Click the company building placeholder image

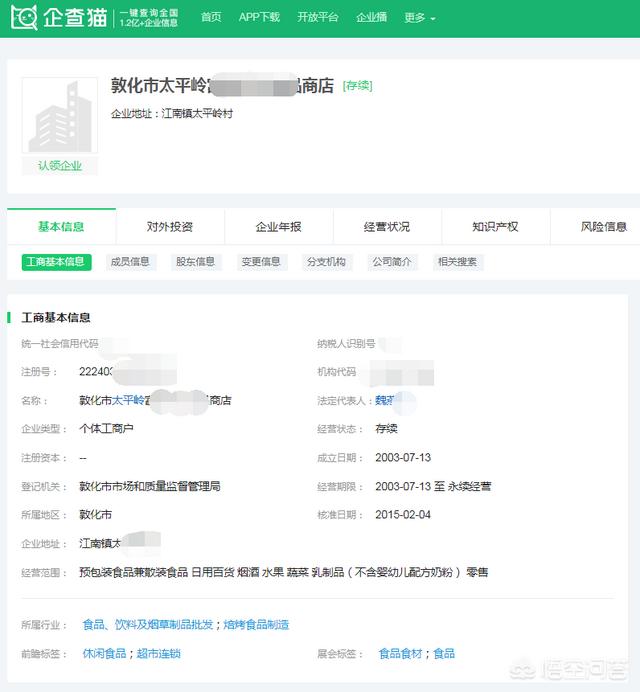click(x=60, y=116)
